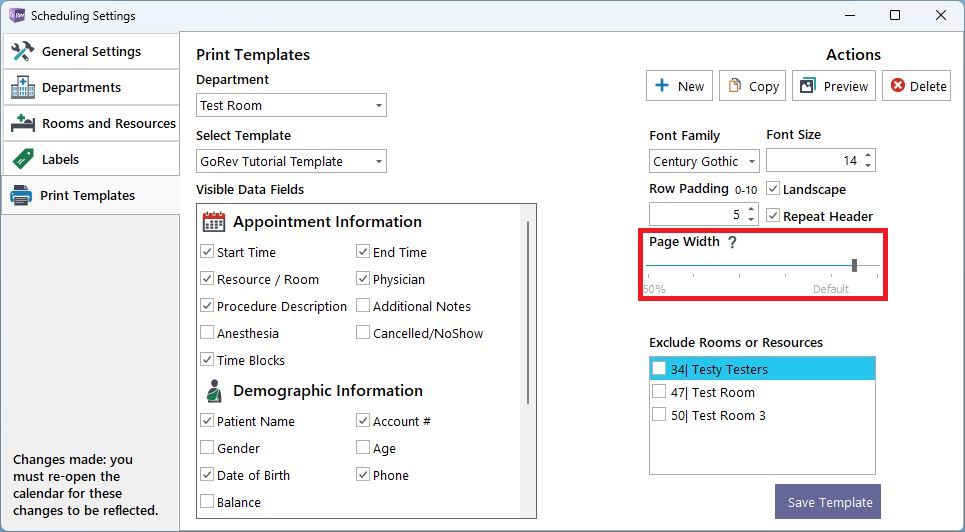965x532 pixels.
Task: Toggle the Repeat Header option
Action: [773, 216]
